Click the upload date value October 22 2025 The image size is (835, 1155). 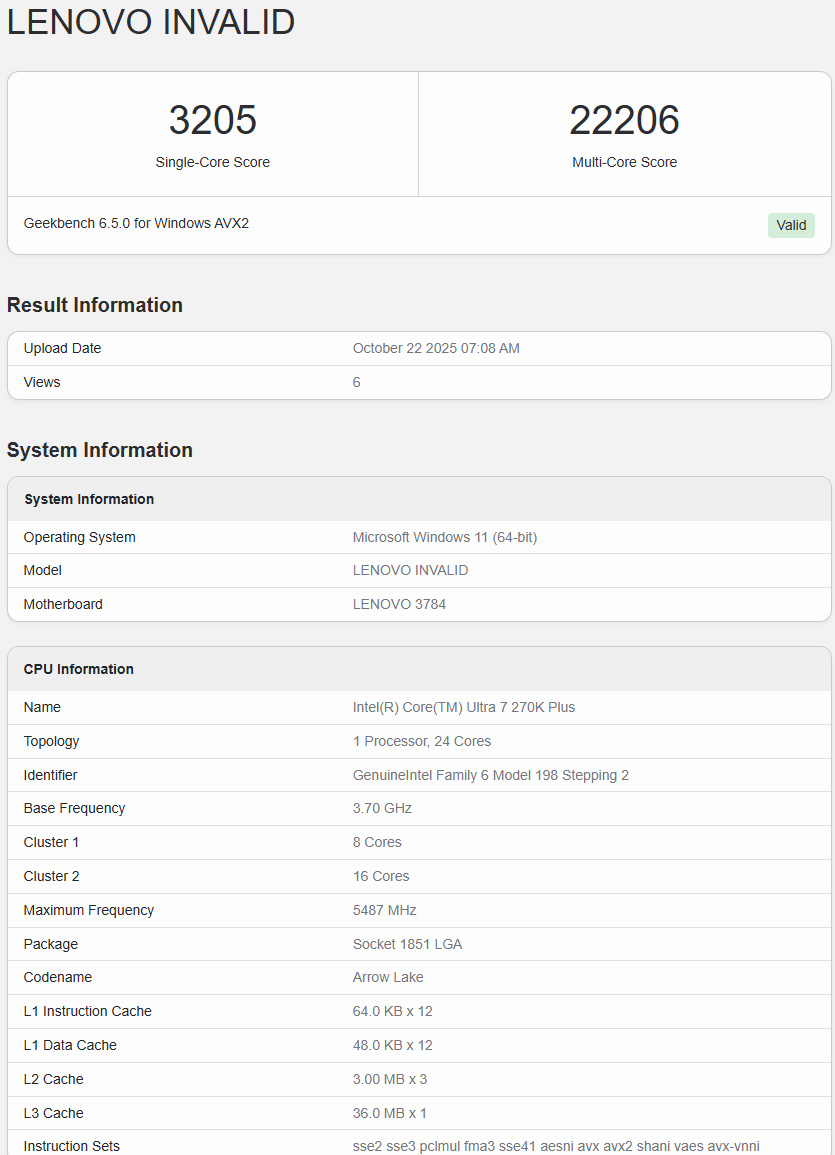[x=436, y=348]
